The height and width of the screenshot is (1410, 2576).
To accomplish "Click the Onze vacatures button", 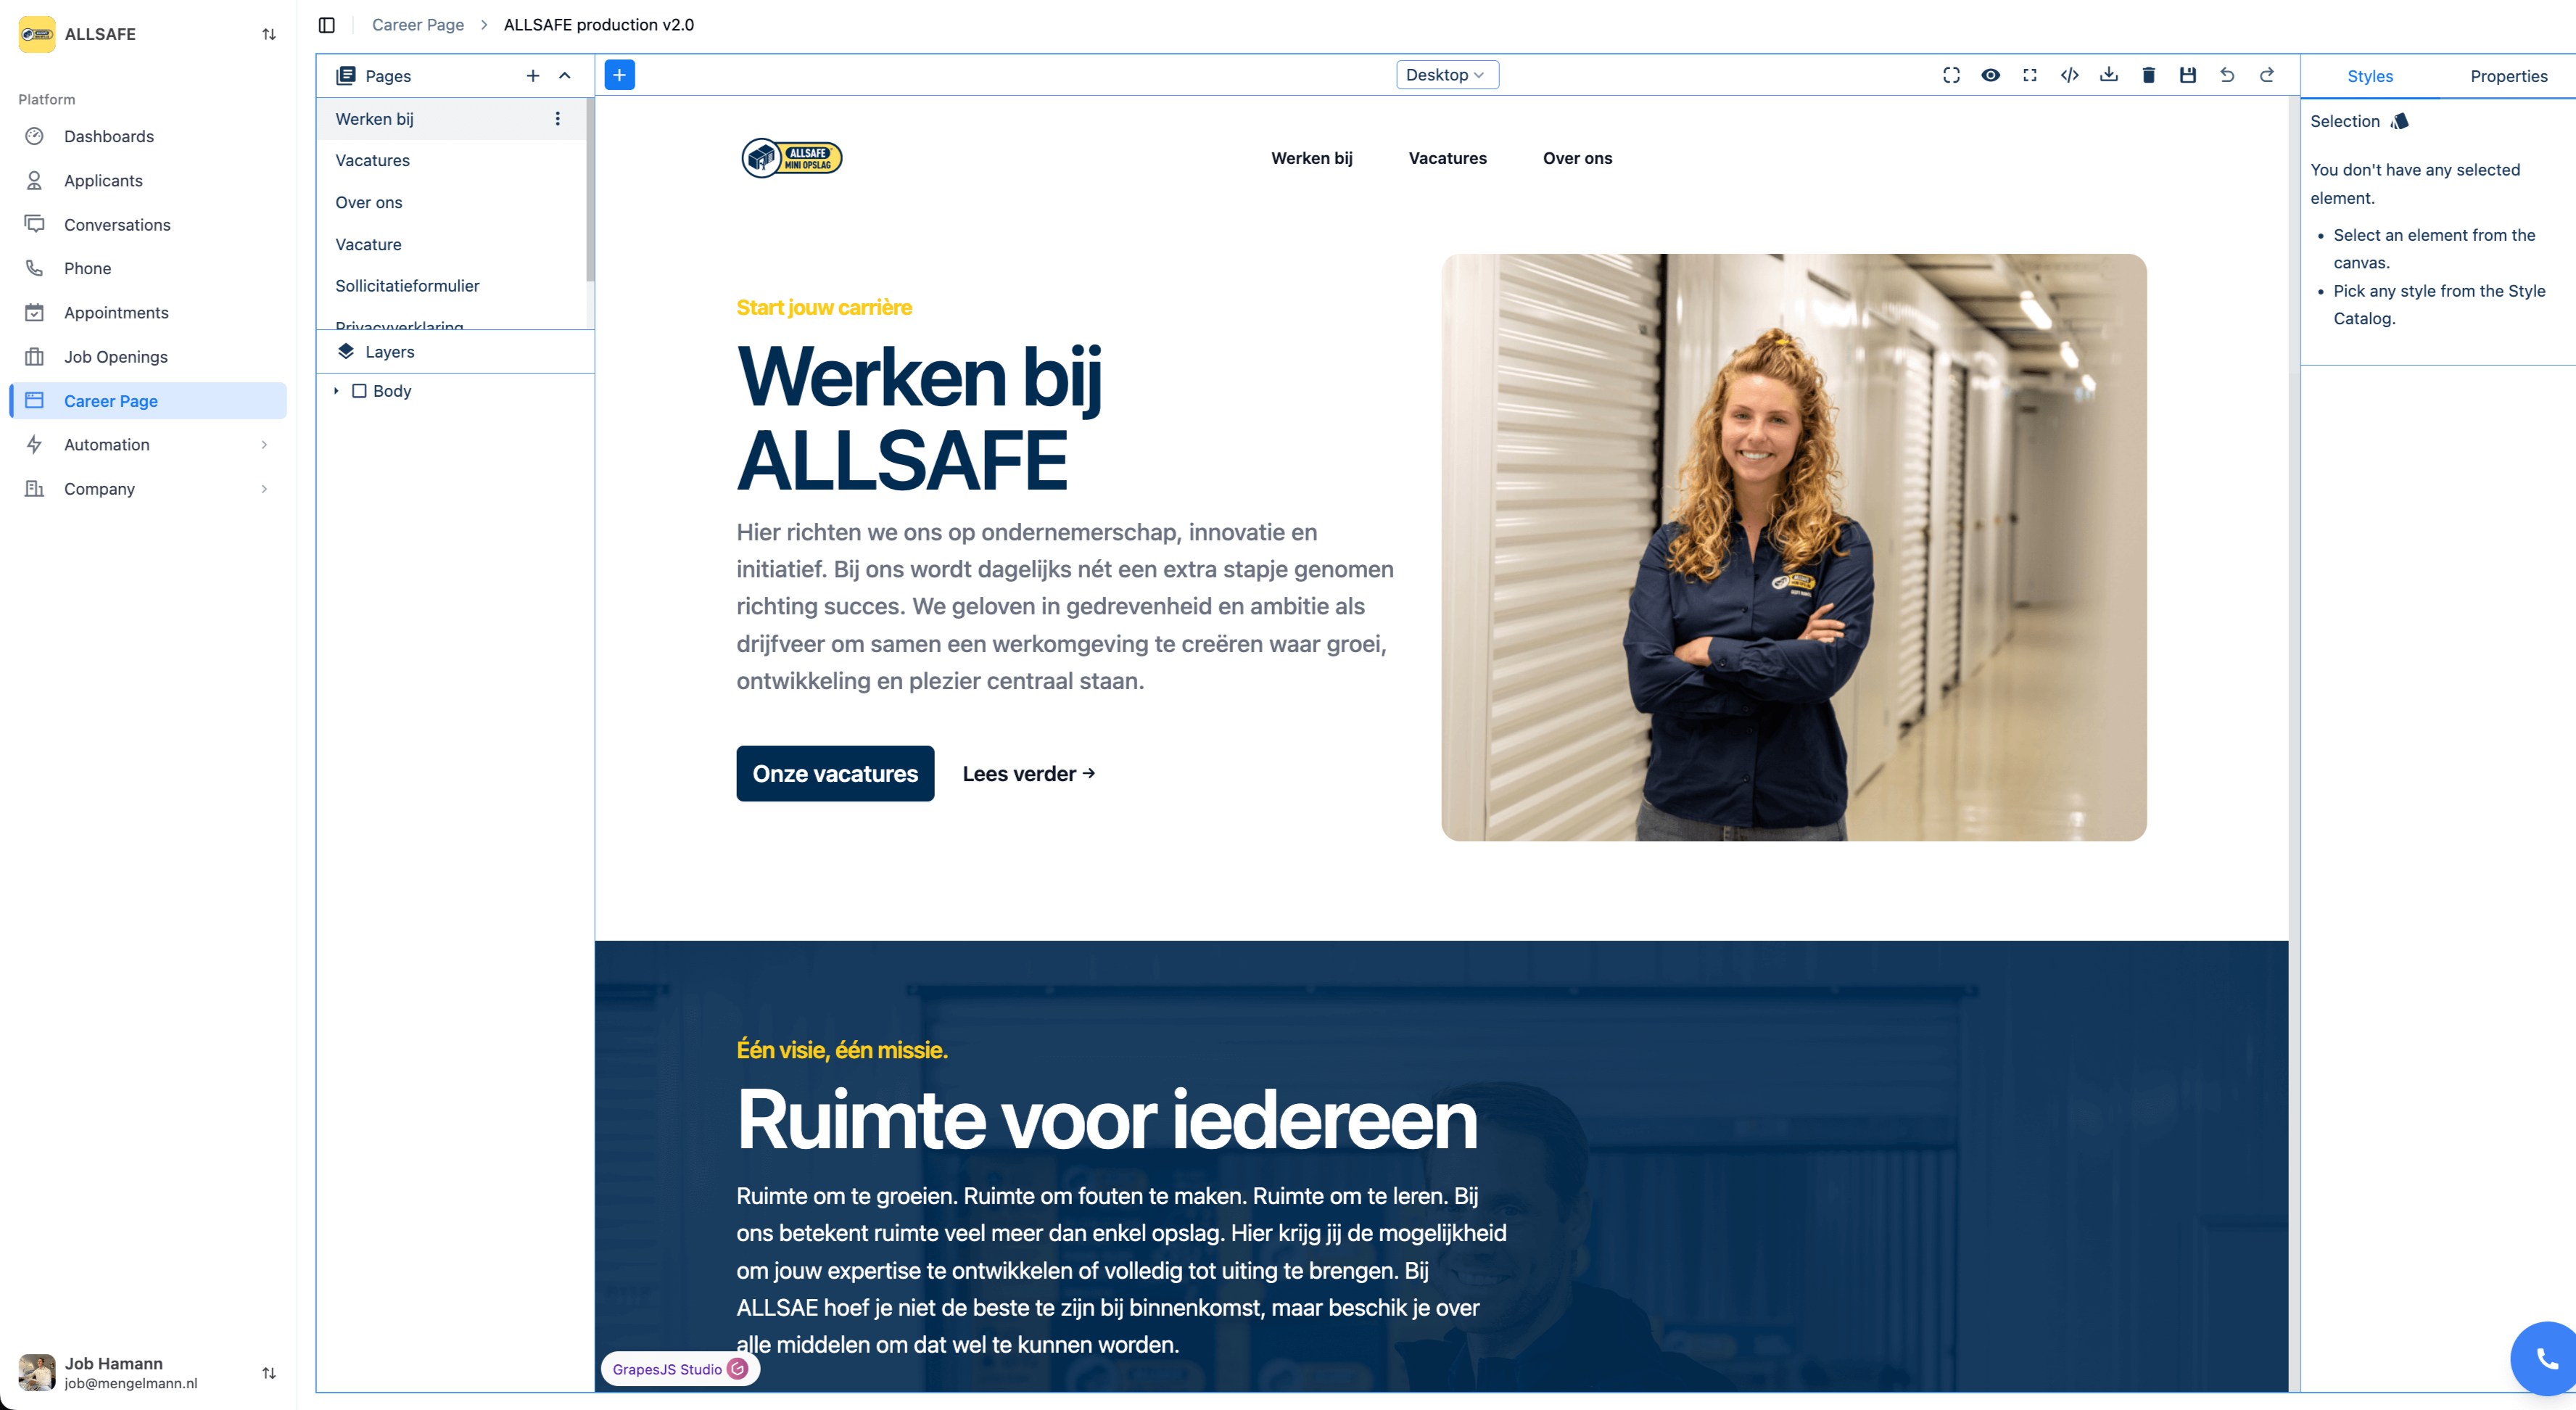I will 835,773.
